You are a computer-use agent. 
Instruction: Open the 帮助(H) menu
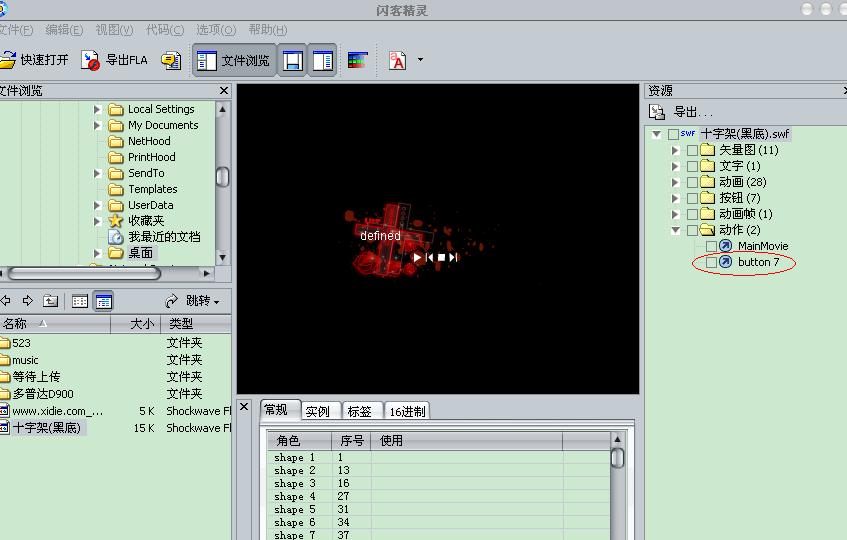[x=268, y=30]
